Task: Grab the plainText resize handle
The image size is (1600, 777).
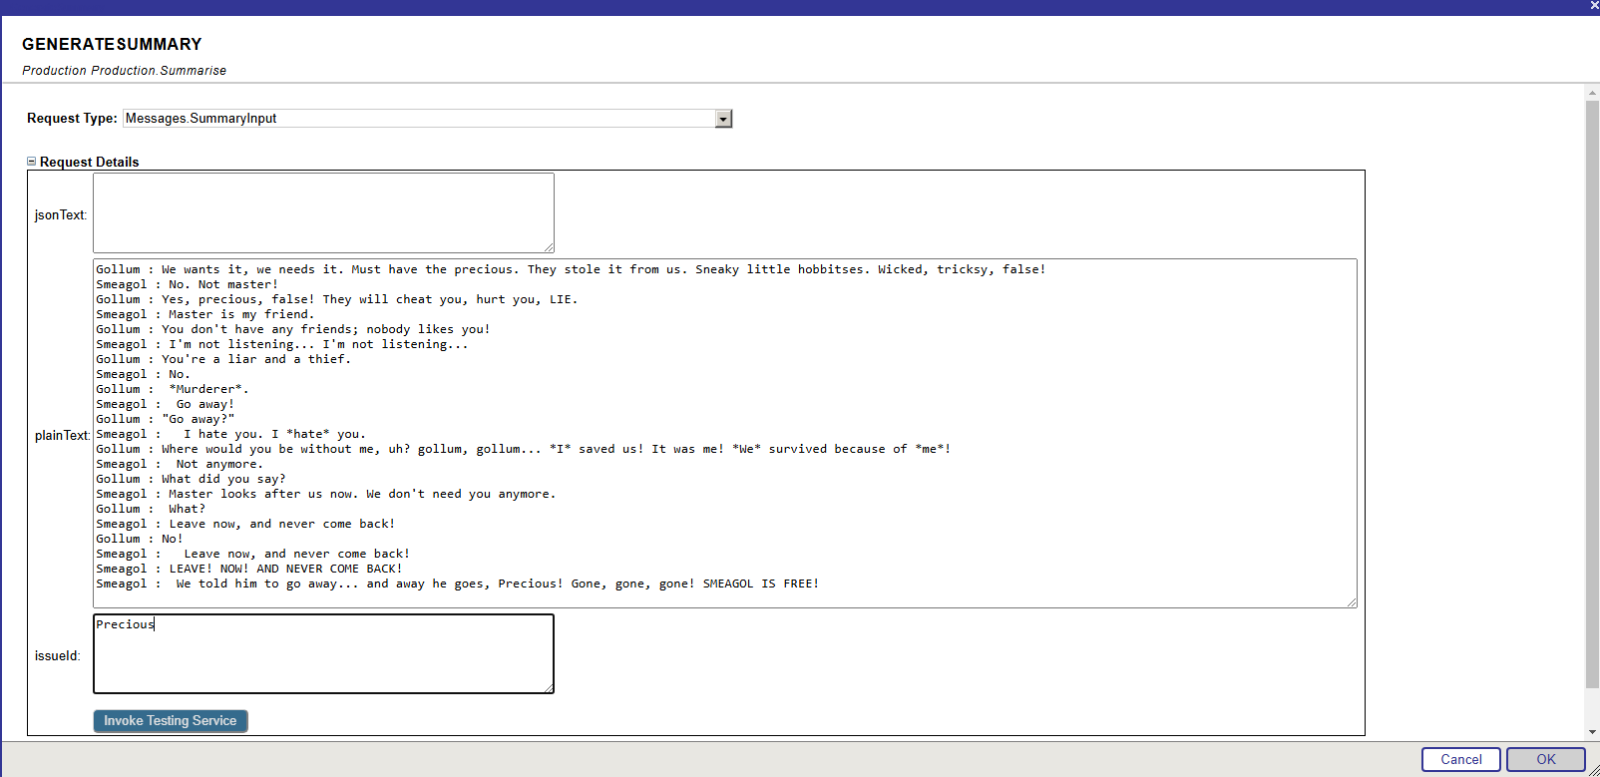Action: (x=1352, y=602)
